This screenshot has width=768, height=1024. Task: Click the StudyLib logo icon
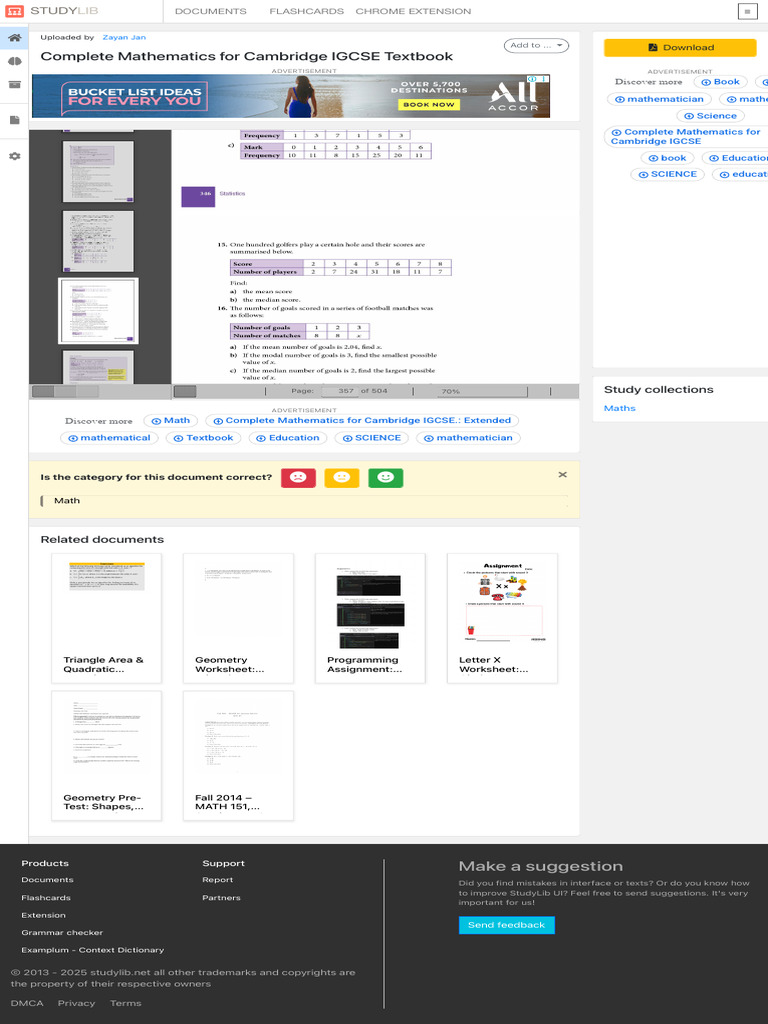[14, 11]
